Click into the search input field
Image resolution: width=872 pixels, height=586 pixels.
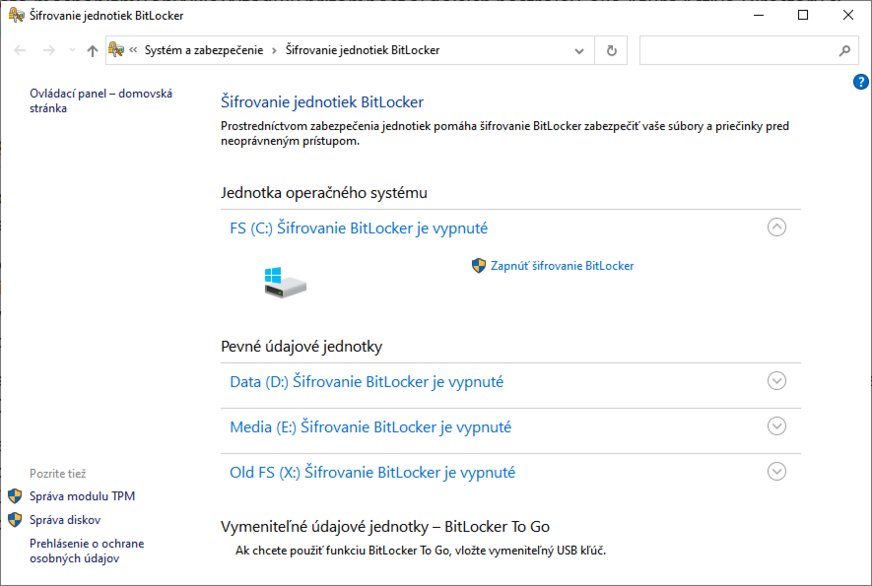point(735,50)
